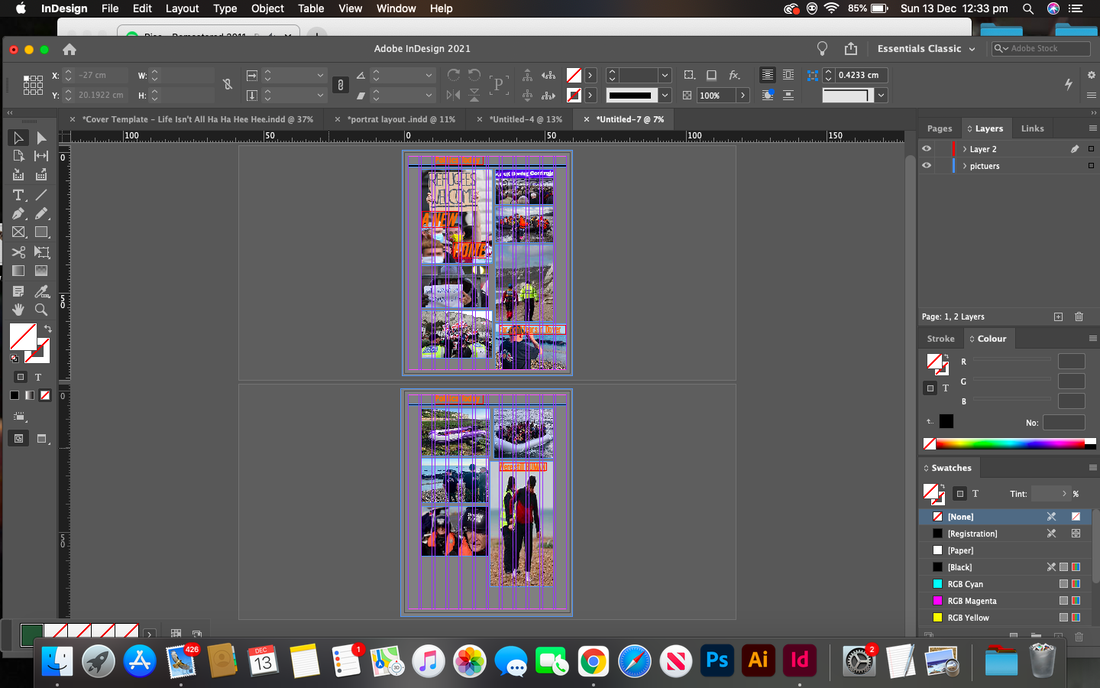The image size is (1100, 688).
Task: Switch to Normal screen mode in toolbox
Action: tap(18, 438)
